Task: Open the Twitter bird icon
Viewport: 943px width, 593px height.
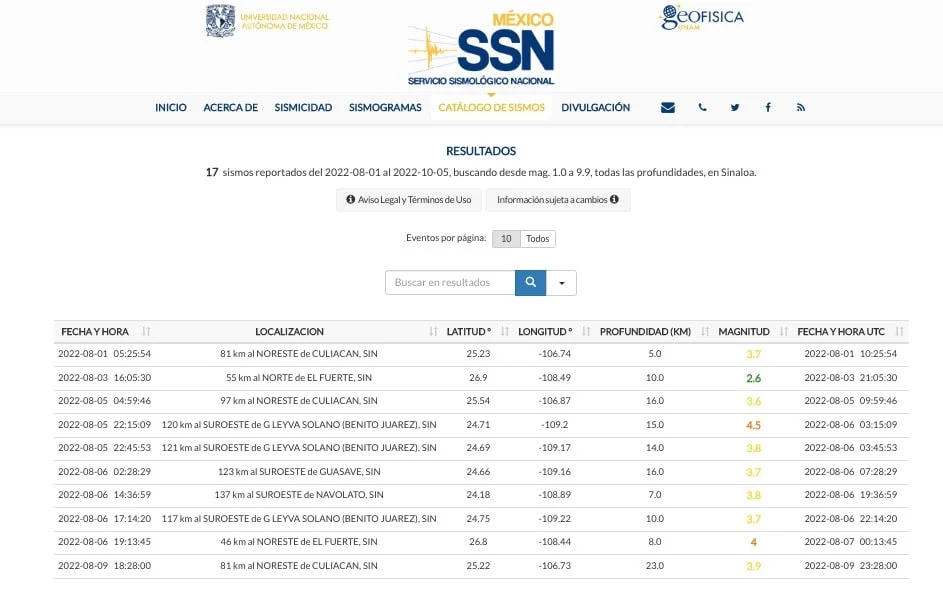Action: click(735, 108)
